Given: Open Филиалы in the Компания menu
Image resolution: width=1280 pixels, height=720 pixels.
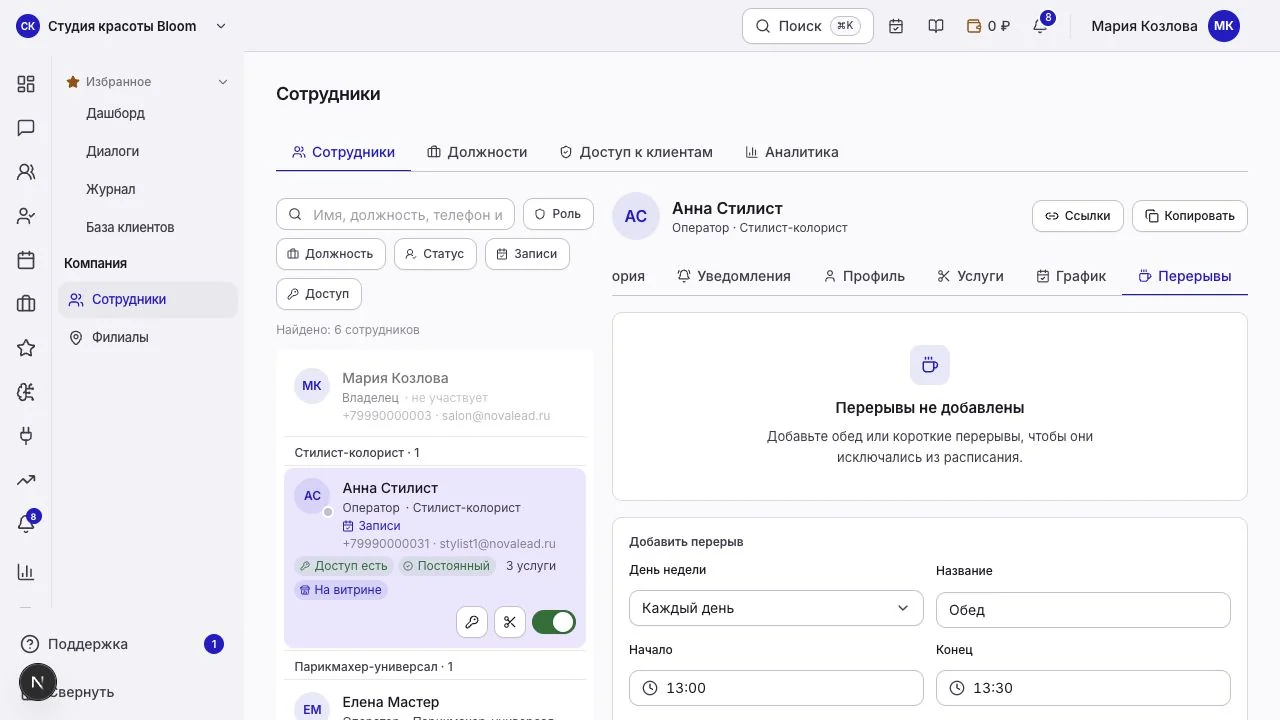Looking at the screenshot, I should (x=148, y=337).
